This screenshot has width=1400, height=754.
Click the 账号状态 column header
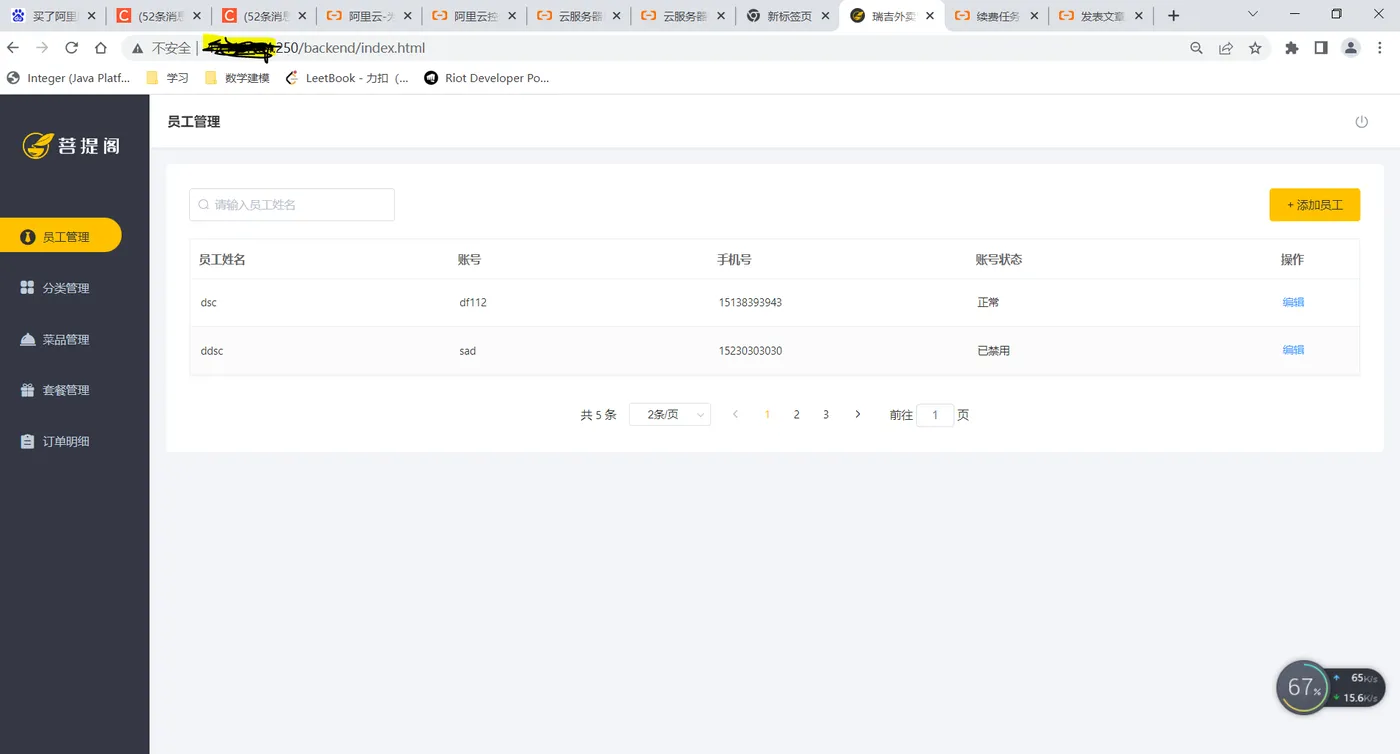coord(999,260)
